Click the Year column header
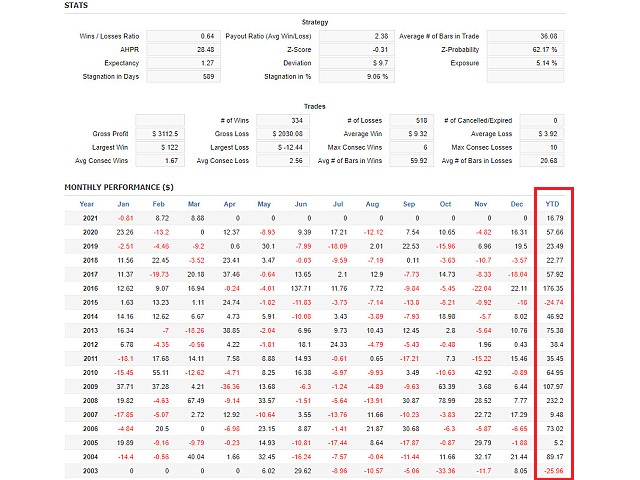 tap(87, 203)
